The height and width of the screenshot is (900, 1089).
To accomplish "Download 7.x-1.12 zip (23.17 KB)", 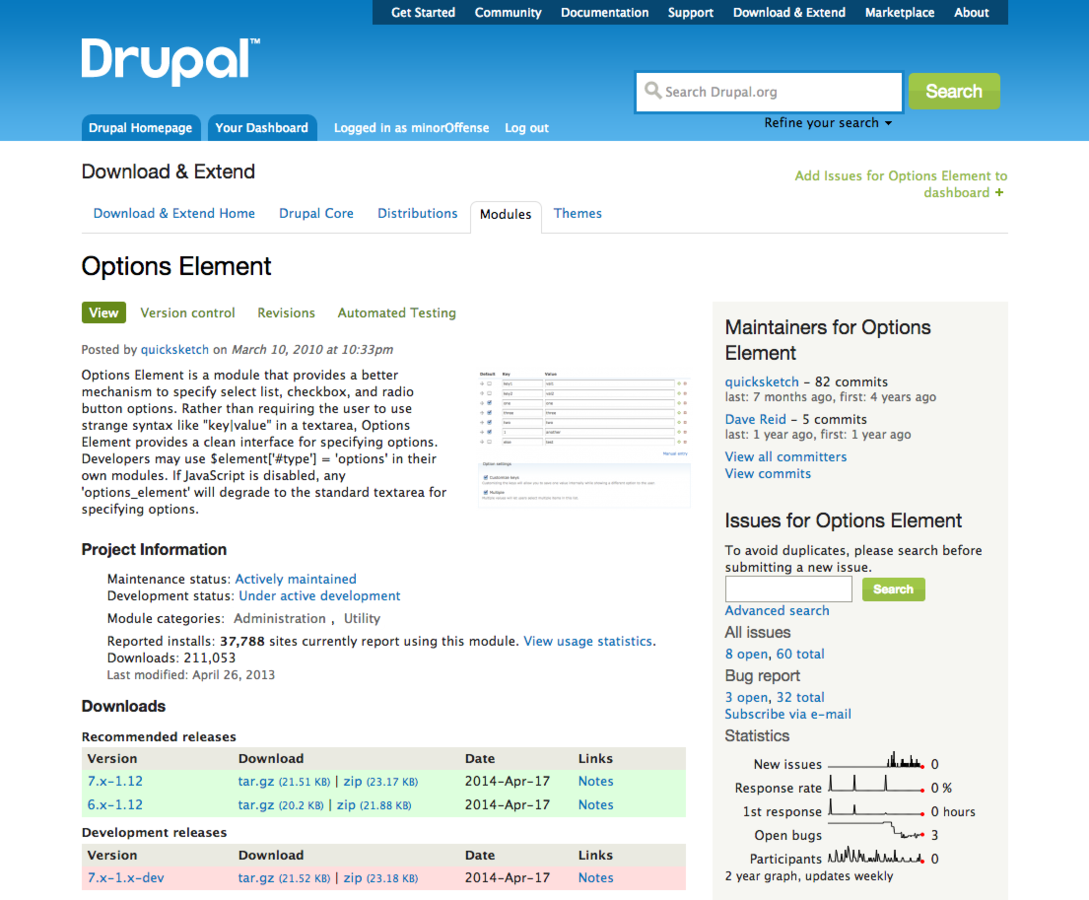I will pos(381,781).
